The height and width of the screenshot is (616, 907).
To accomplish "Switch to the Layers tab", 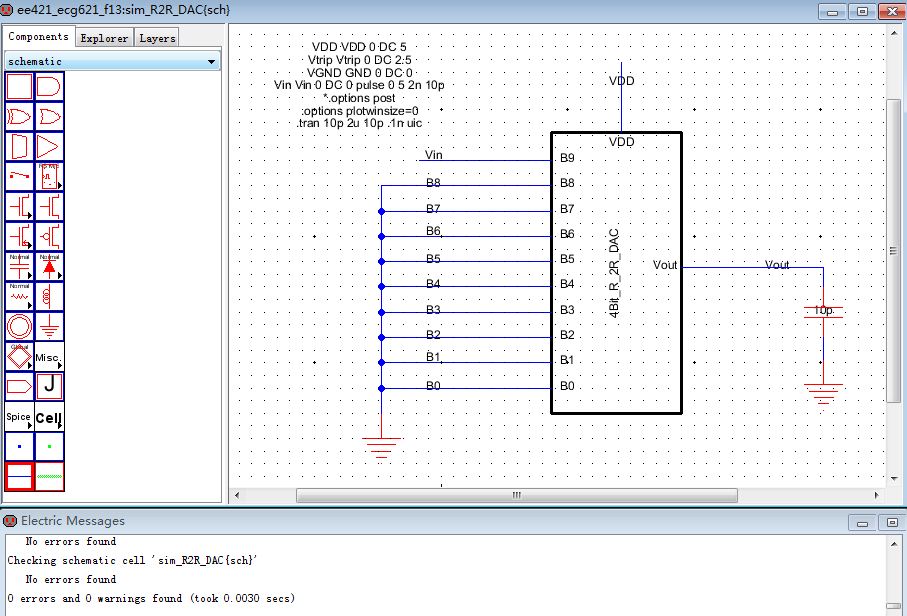I will point(157,38).
